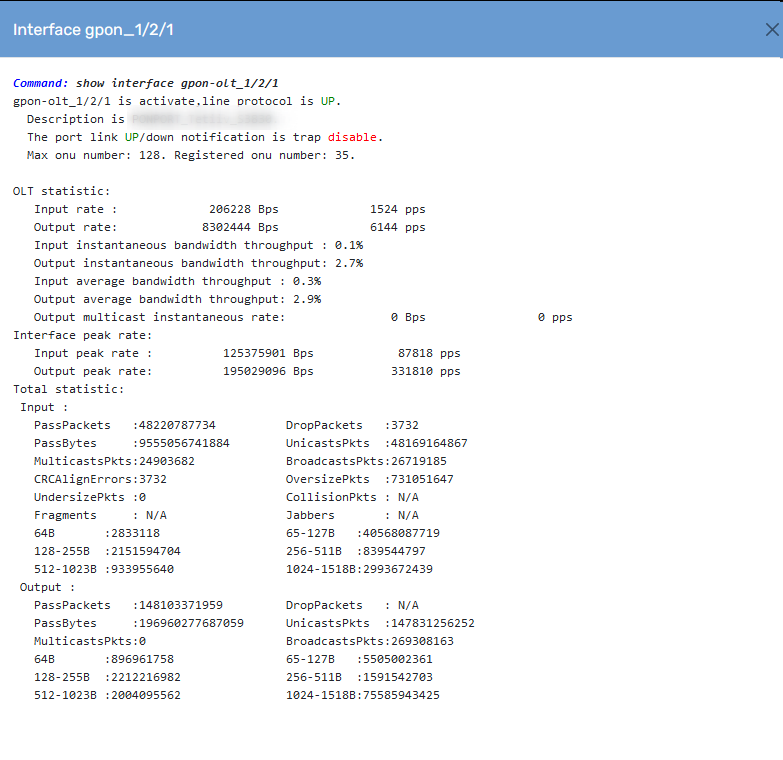Click the Total statistic heading
Image resolution: width=783 pixels, height=760 pixels.
68,389
